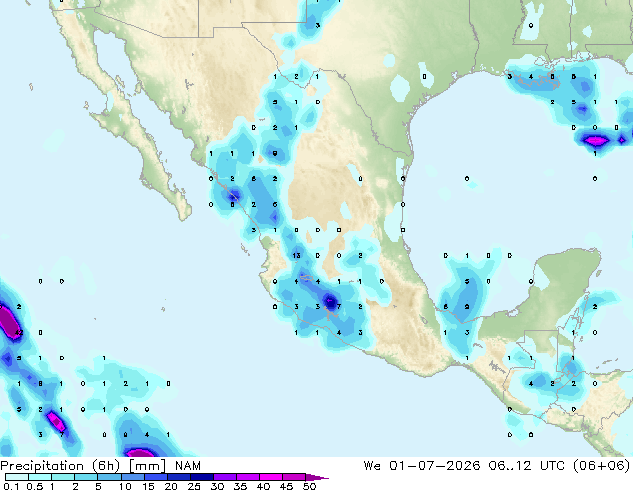Click the legend label '50'
Viewport: 634px width, 490px height.
click(x=309, y=486)
